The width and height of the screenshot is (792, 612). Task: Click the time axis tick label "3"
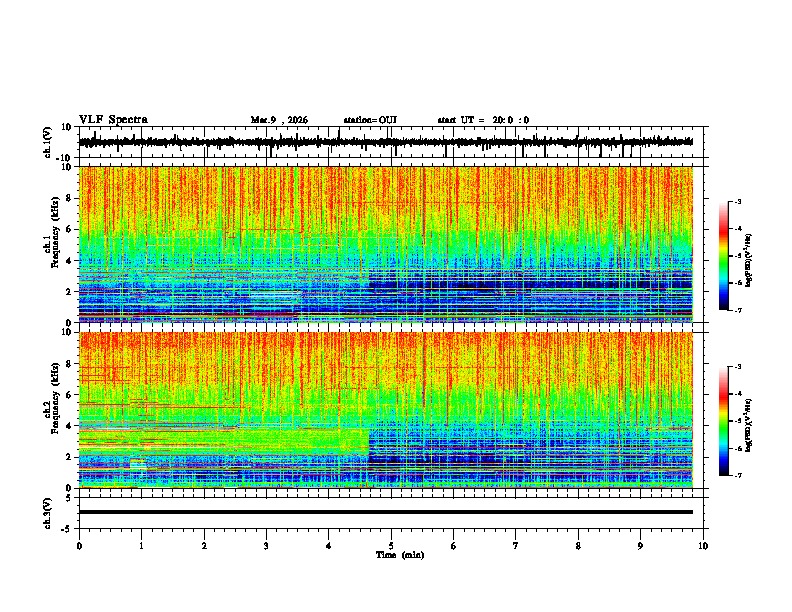coord(266,546)
